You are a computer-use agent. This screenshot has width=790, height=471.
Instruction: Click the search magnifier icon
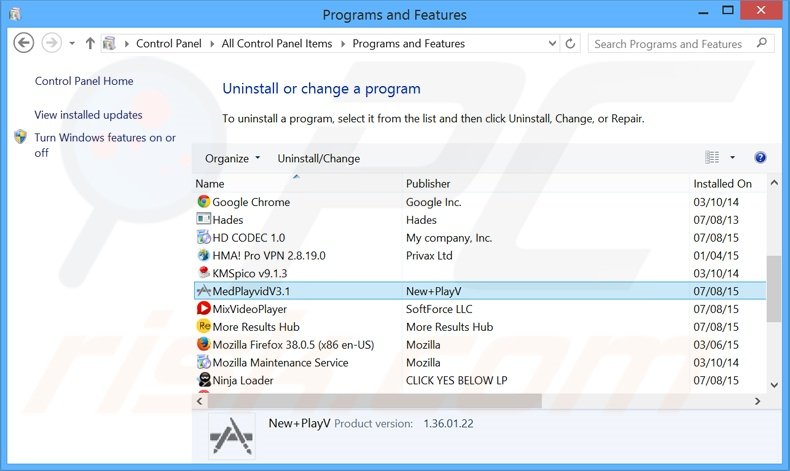762,43
